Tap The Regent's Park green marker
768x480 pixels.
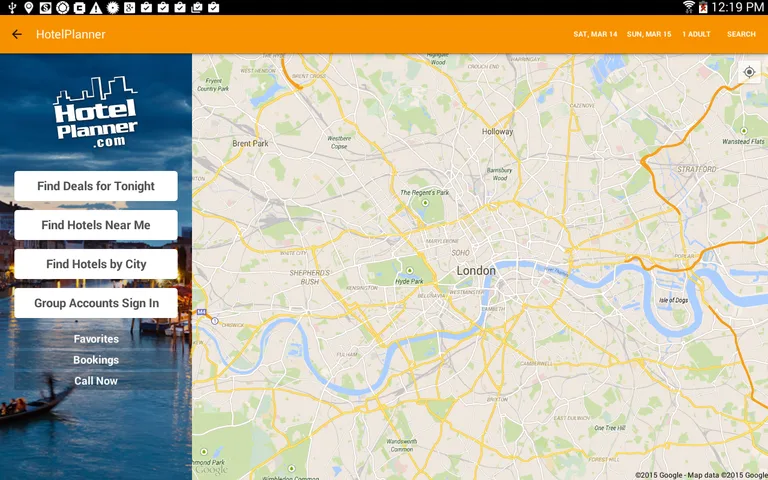(x=425, y=203)
